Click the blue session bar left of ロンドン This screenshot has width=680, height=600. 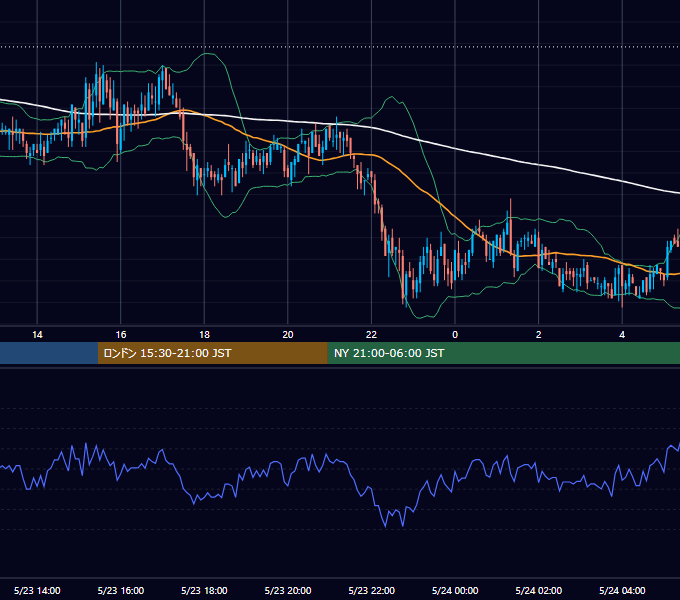(49, 353)
